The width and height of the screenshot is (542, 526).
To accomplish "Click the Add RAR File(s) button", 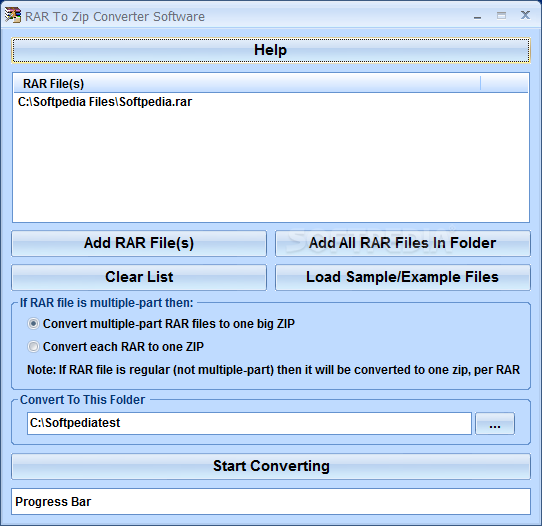I will 139,243.
